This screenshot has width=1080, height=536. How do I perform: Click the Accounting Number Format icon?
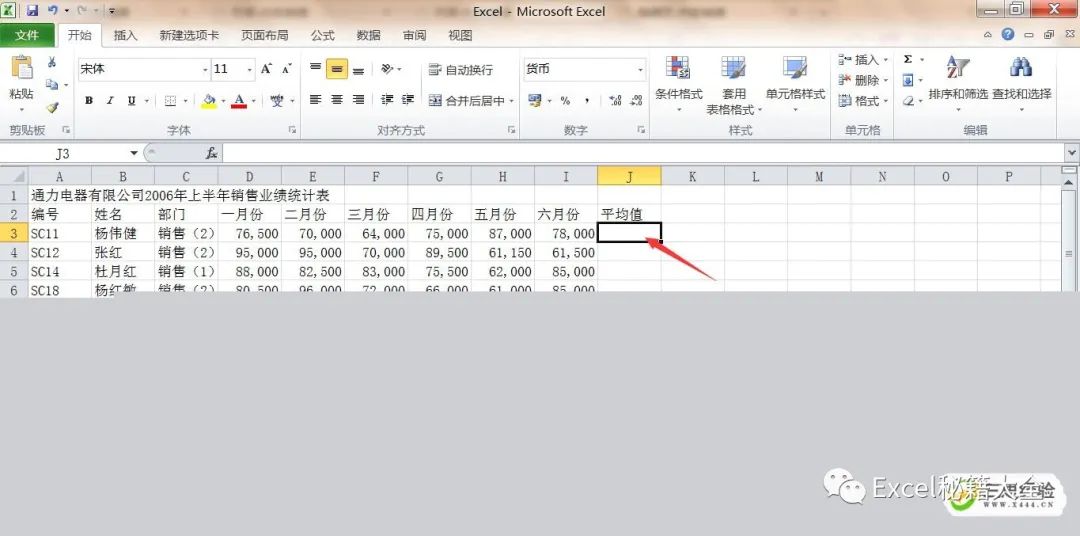534,101
